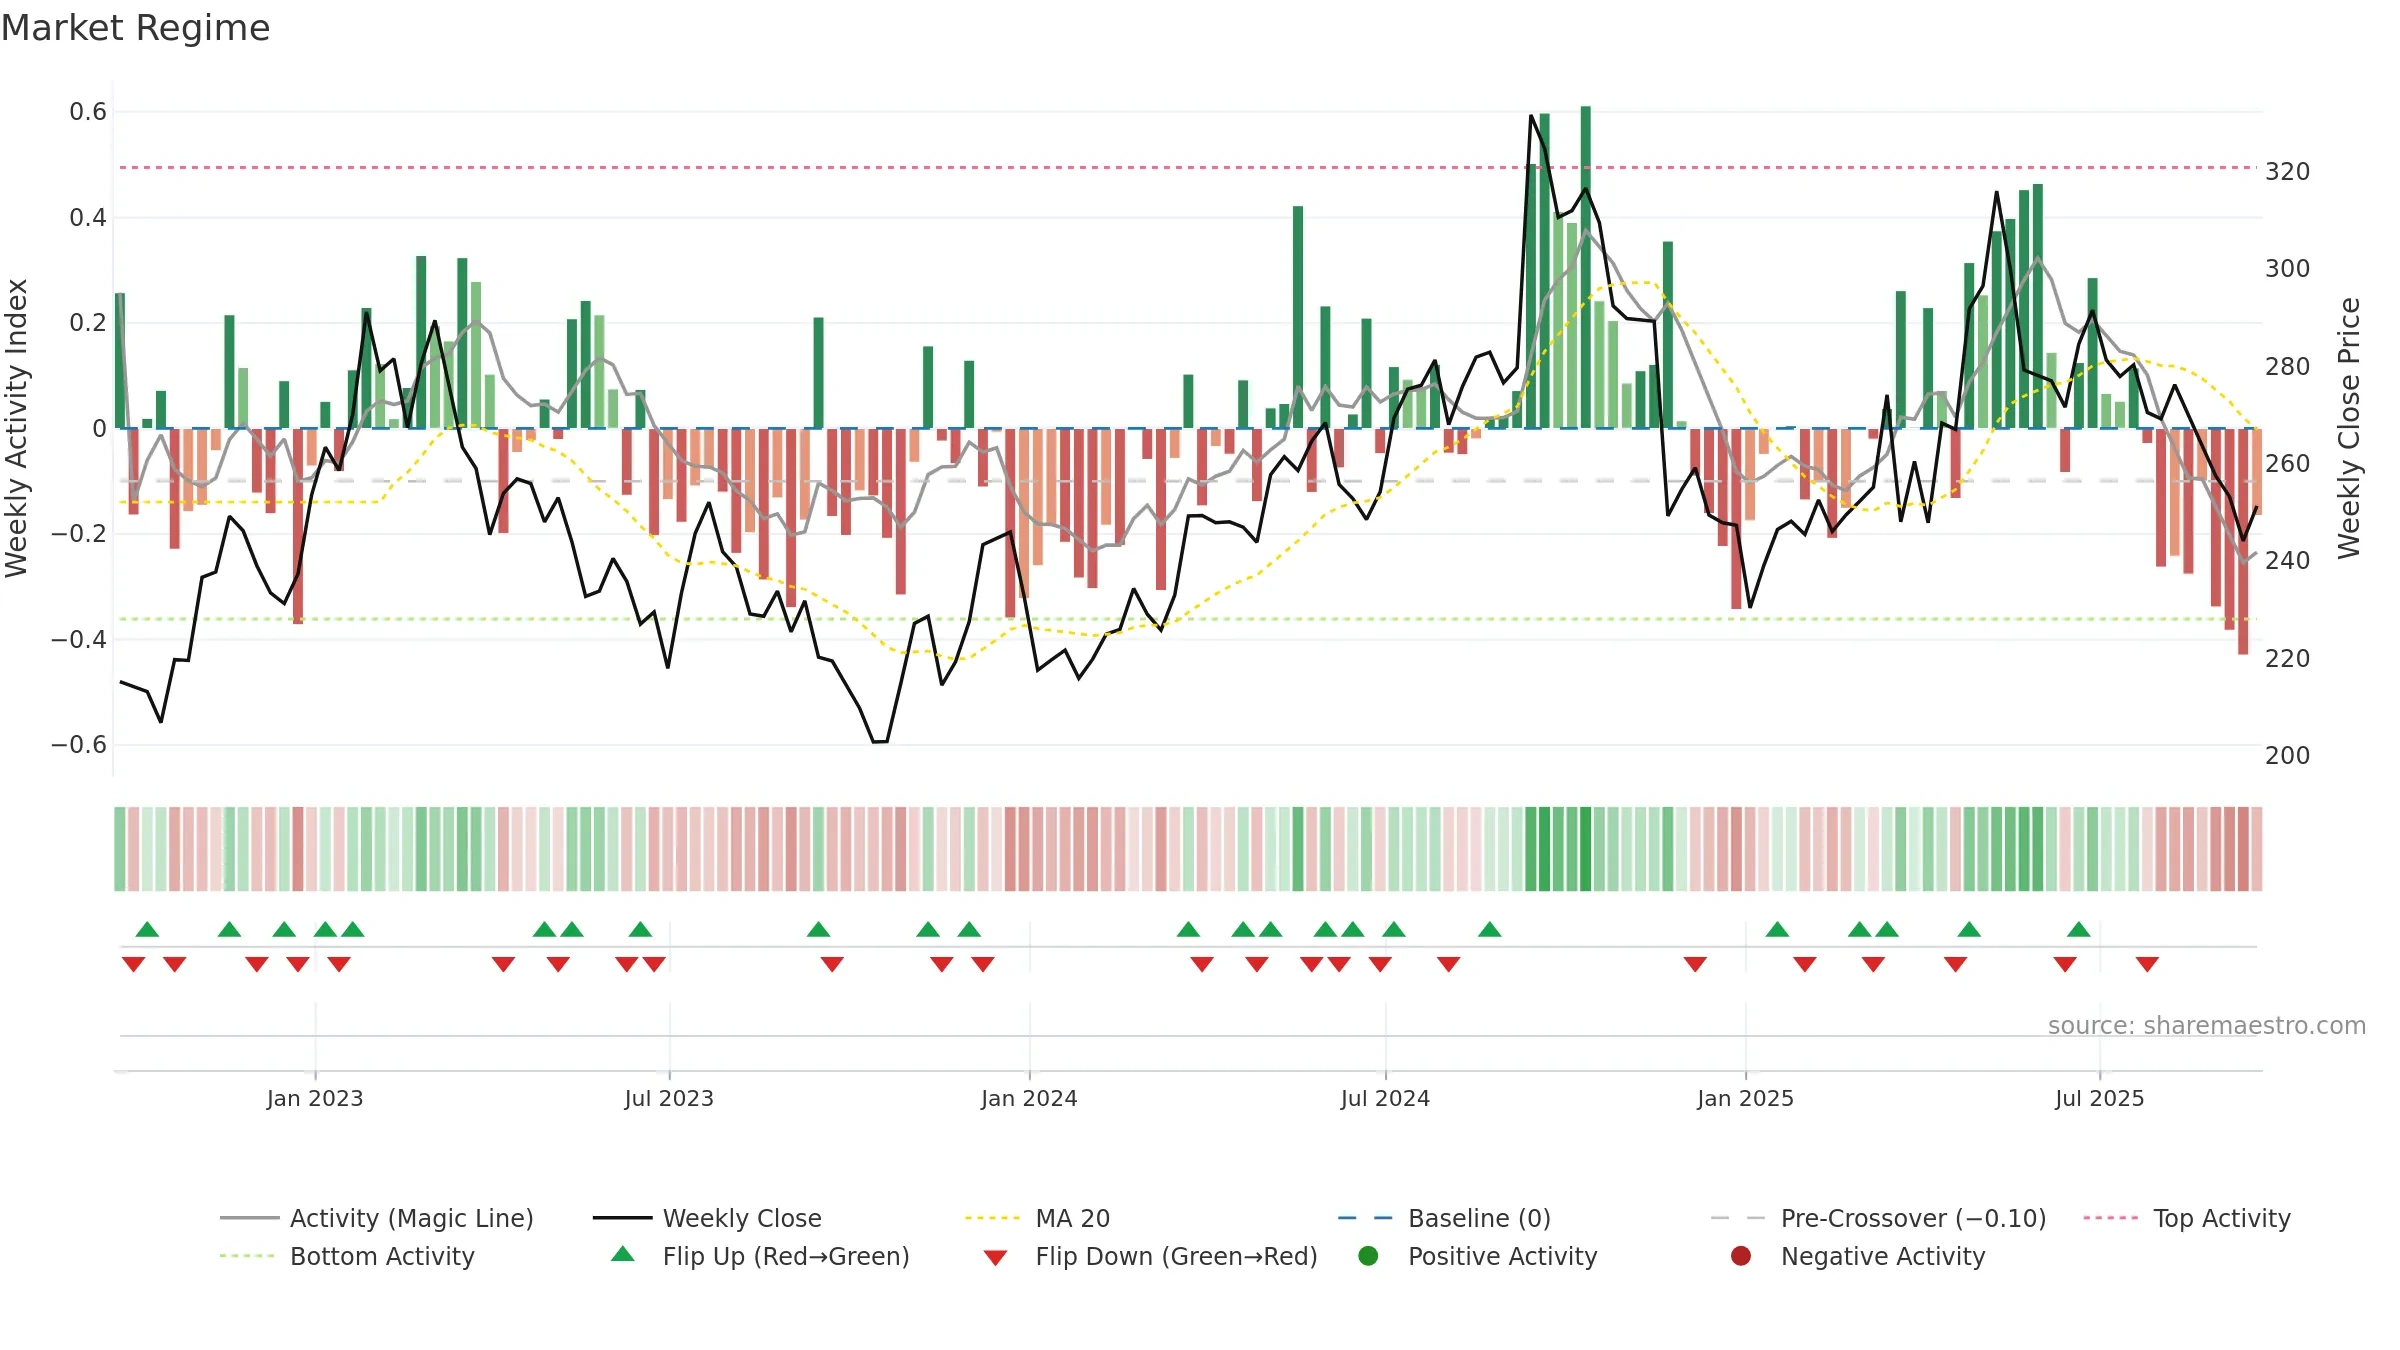Click the green circle Positive Activity legend icon
2400x1350 pixels.
tap(1369, 1256)
